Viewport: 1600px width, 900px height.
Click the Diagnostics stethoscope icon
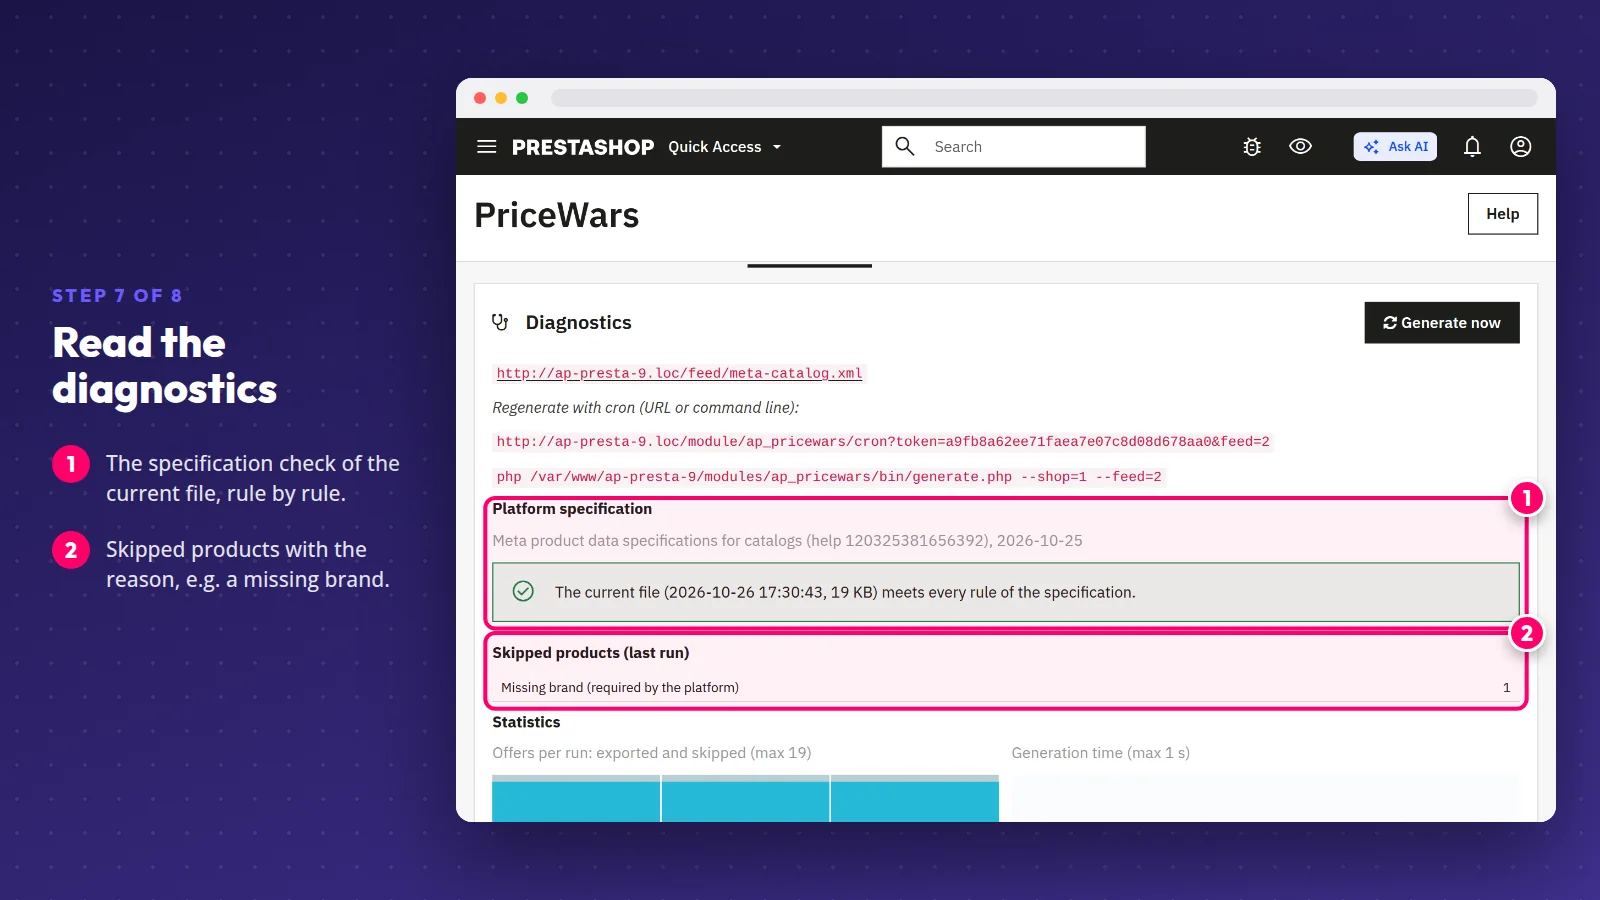click(500, 322)
